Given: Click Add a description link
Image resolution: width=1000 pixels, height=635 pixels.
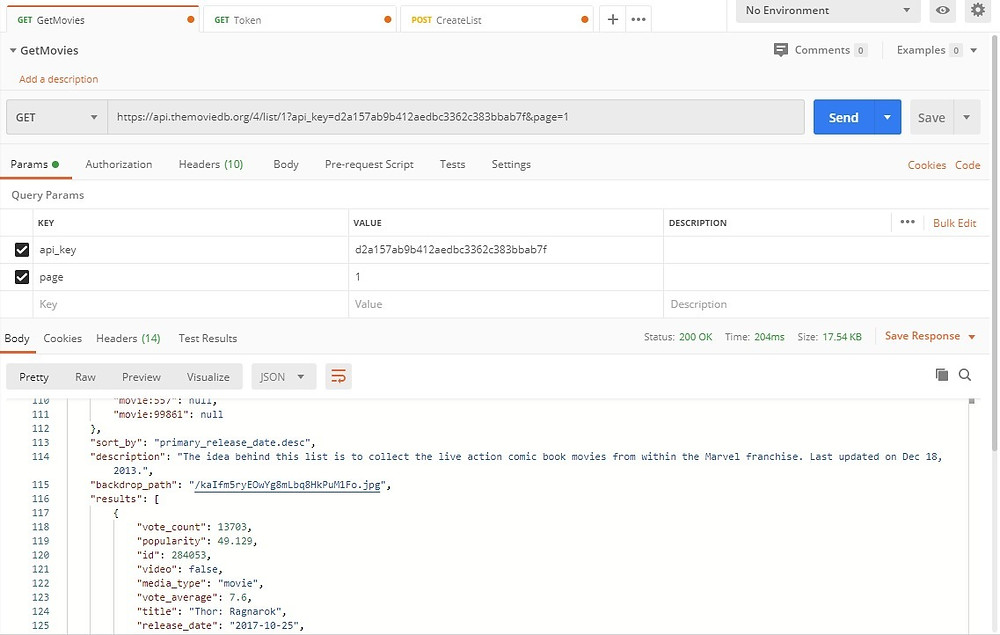Looking at the screenshot, I should pos(59,79).
